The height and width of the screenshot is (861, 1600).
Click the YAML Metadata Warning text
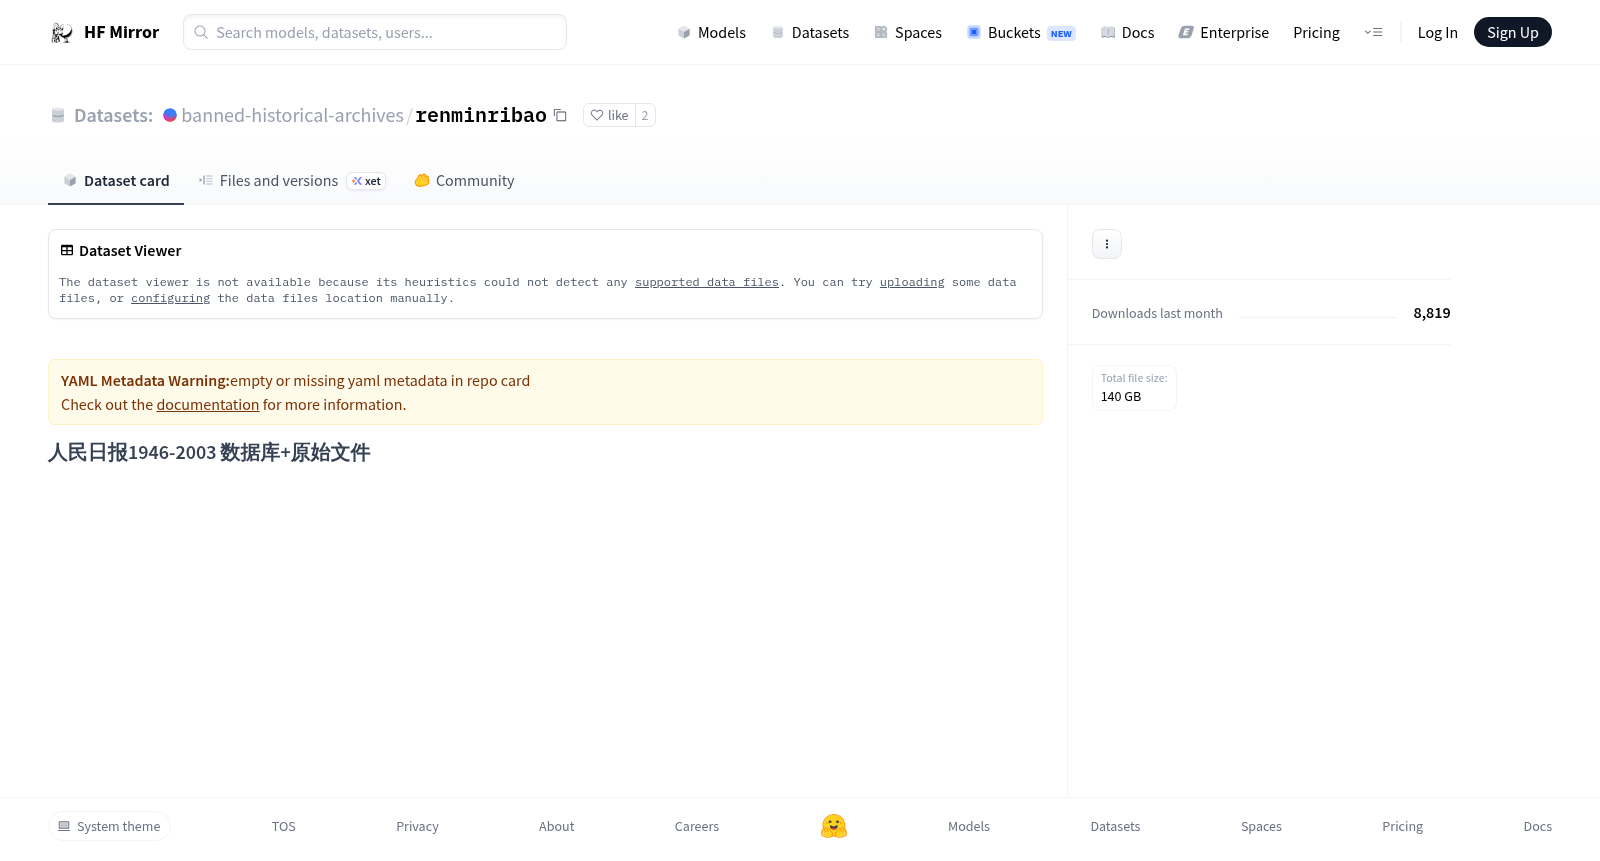tap(145, 381)
